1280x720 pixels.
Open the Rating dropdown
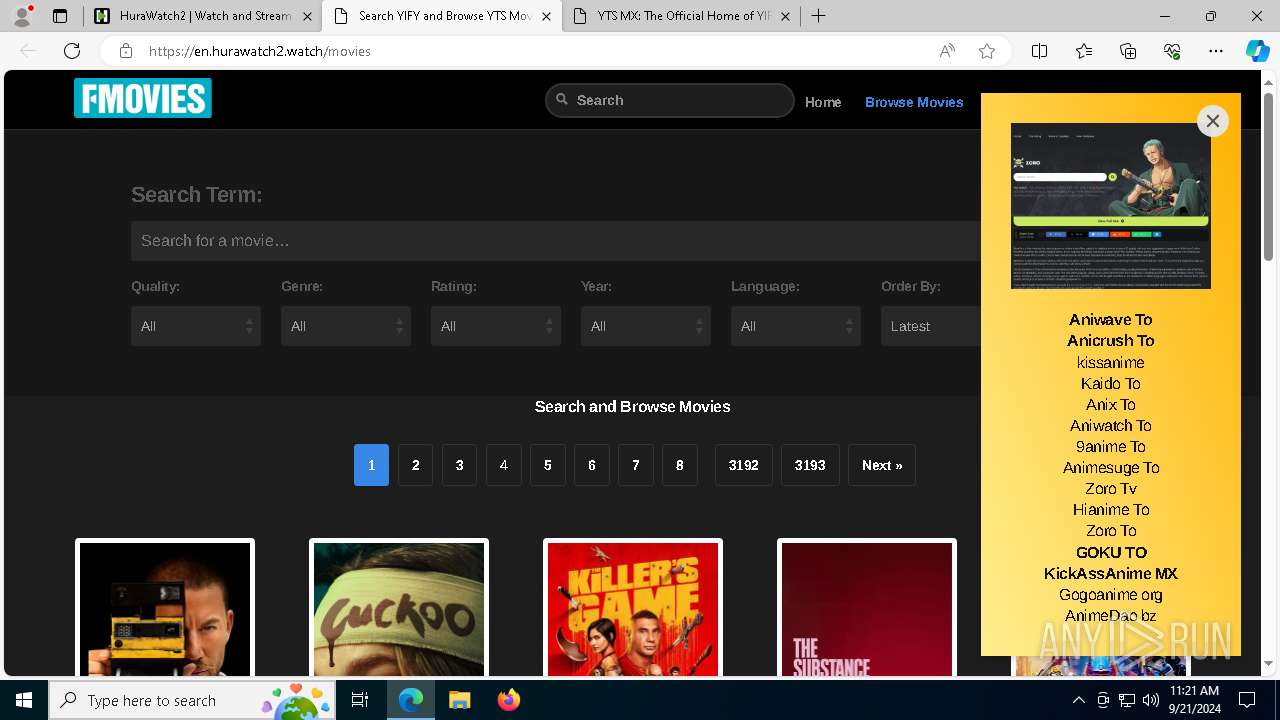[x=496, y=326]
